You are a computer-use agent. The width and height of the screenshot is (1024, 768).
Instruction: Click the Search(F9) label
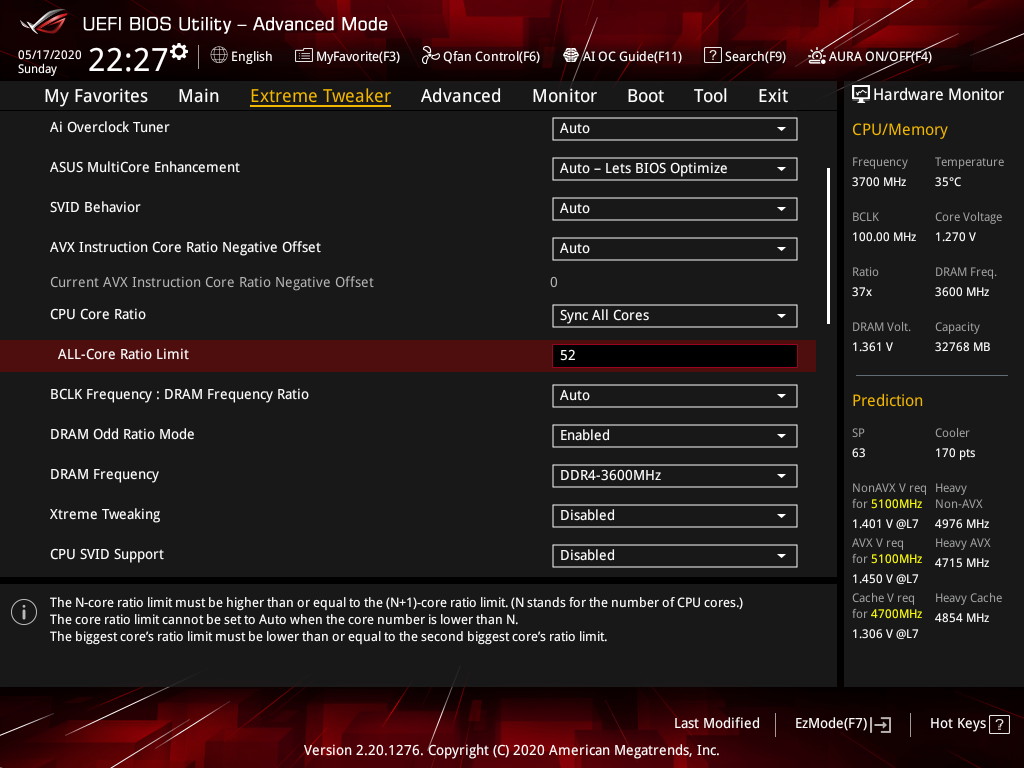click(x=755, y=56)
